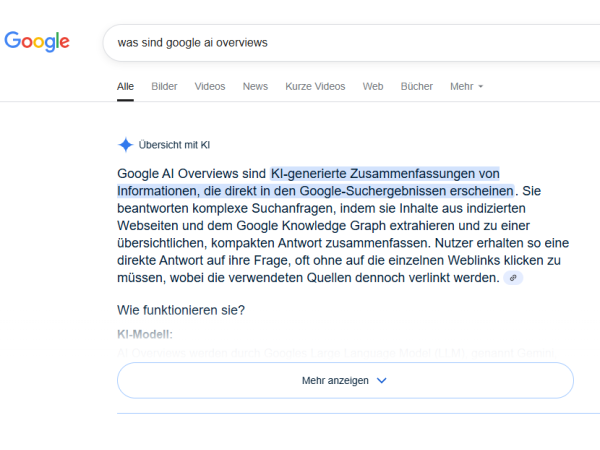Select the Alle tab
This screenshot has width=600, height=450.
[x=125, y=86]
